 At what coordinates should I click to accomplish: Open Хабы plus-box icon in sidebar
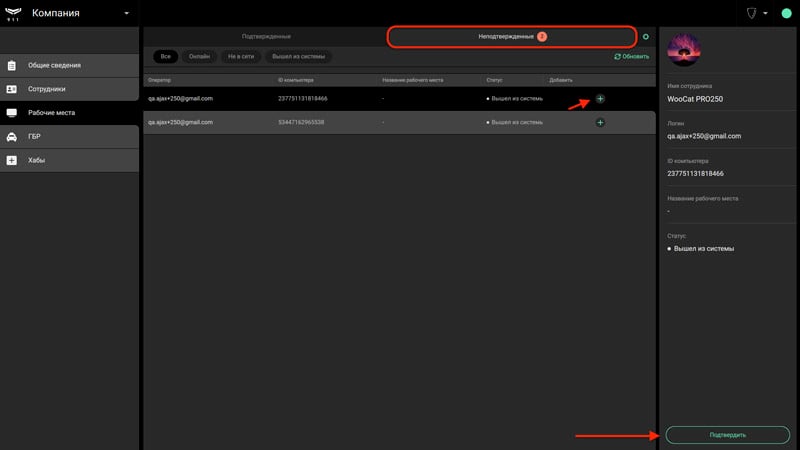[12, 160]
